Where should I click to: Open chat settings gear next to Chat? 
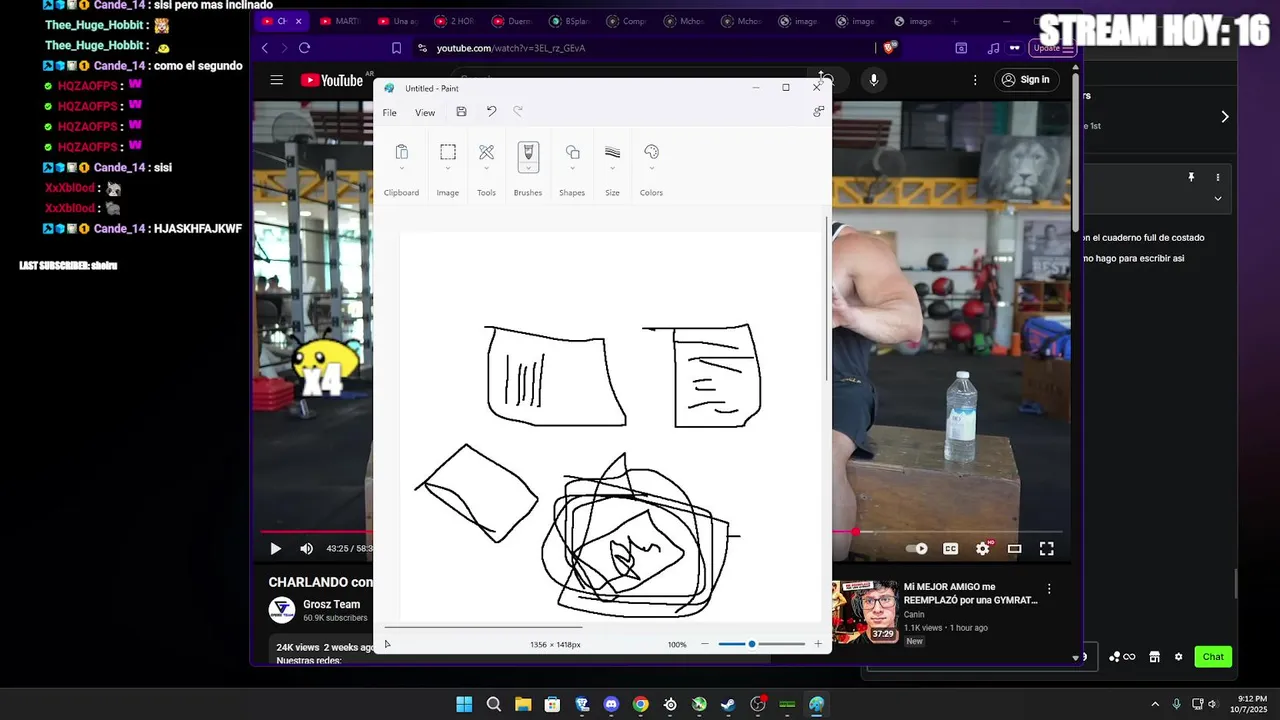1178,657
